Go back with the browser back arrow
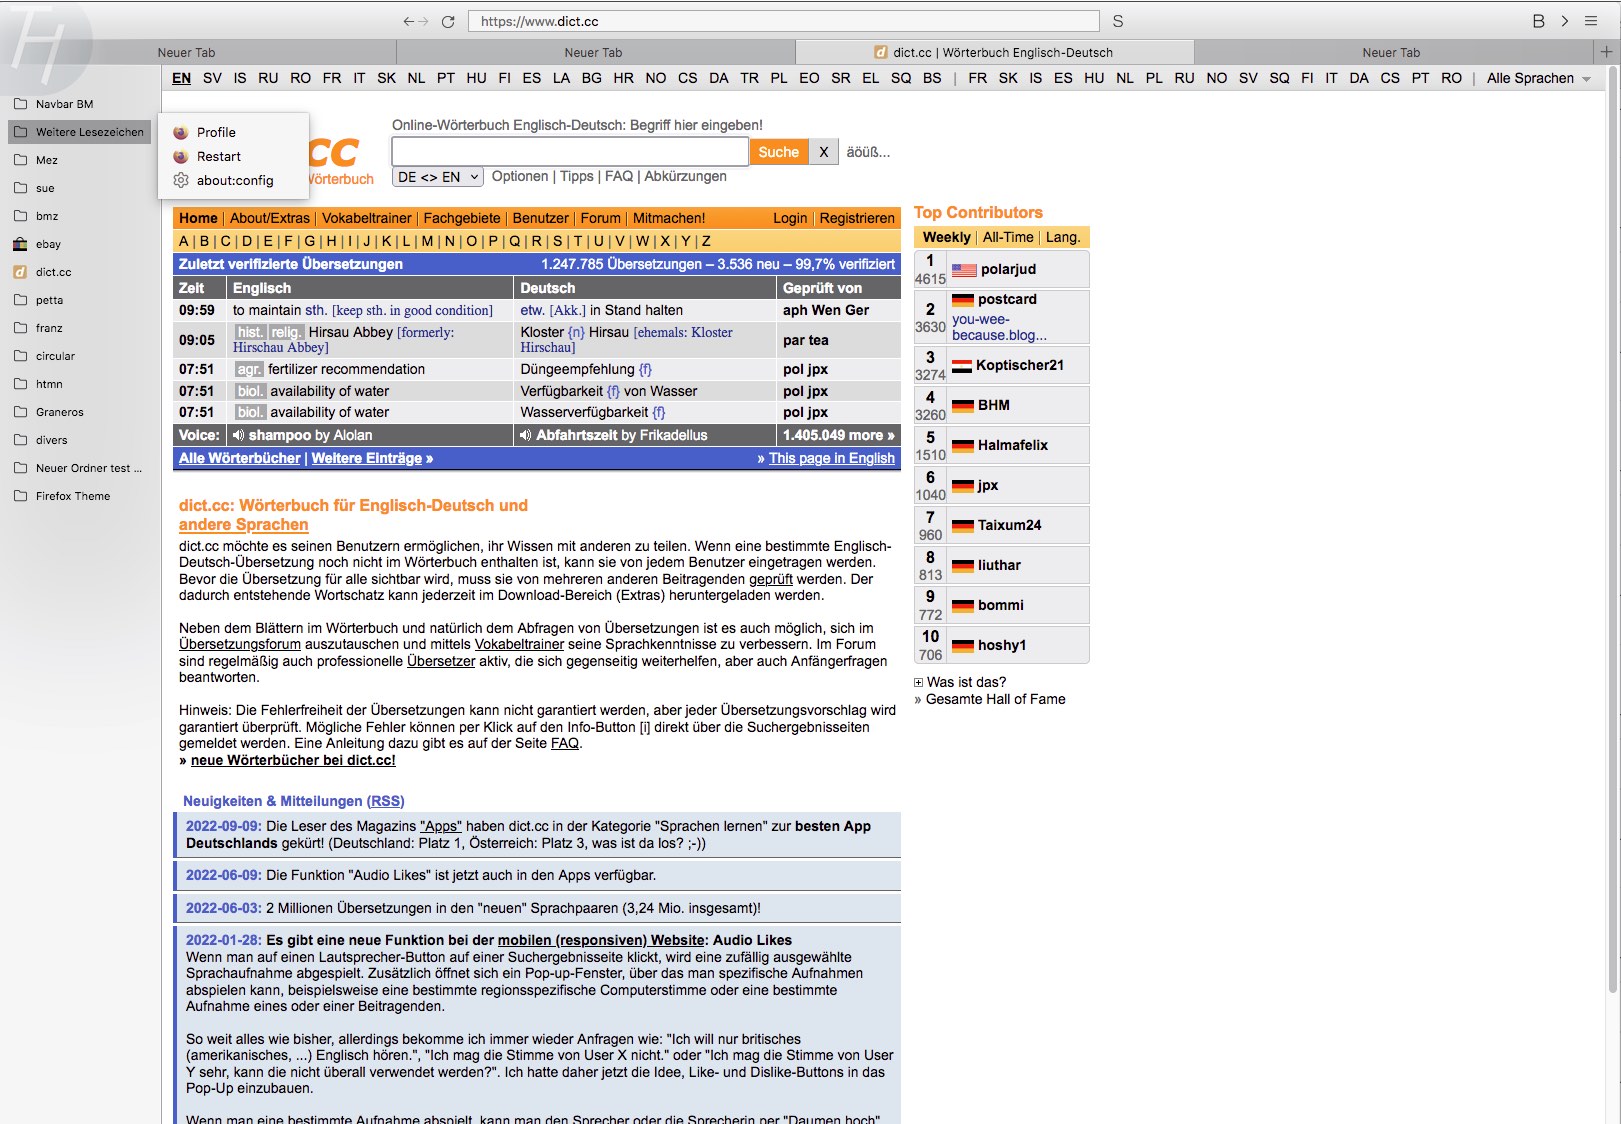 tap(408, 21)
